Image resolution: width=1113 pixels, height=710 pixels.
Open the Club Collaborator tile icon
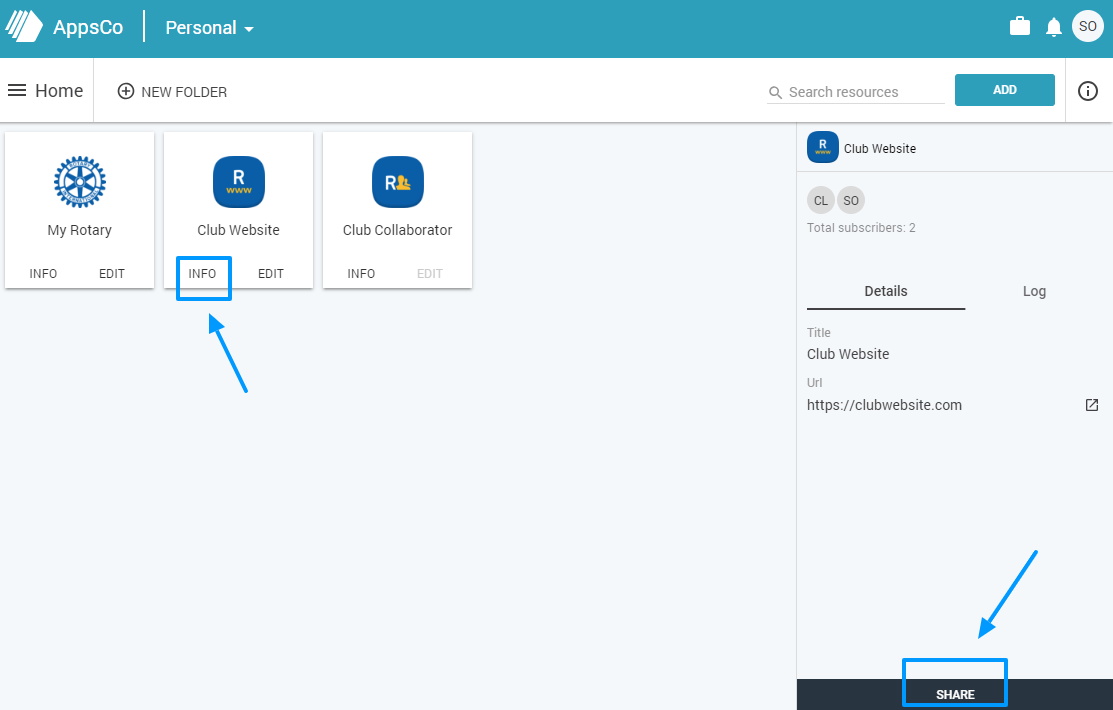398,182
